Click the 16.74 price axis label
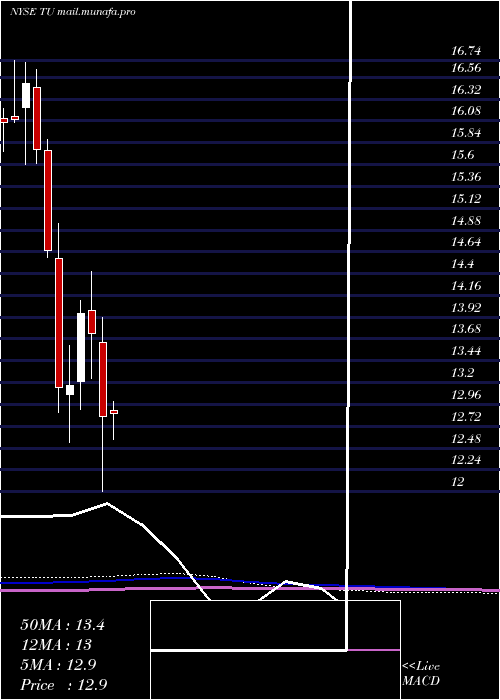This screenshot has width=500, height=700. tap(466, 51)
